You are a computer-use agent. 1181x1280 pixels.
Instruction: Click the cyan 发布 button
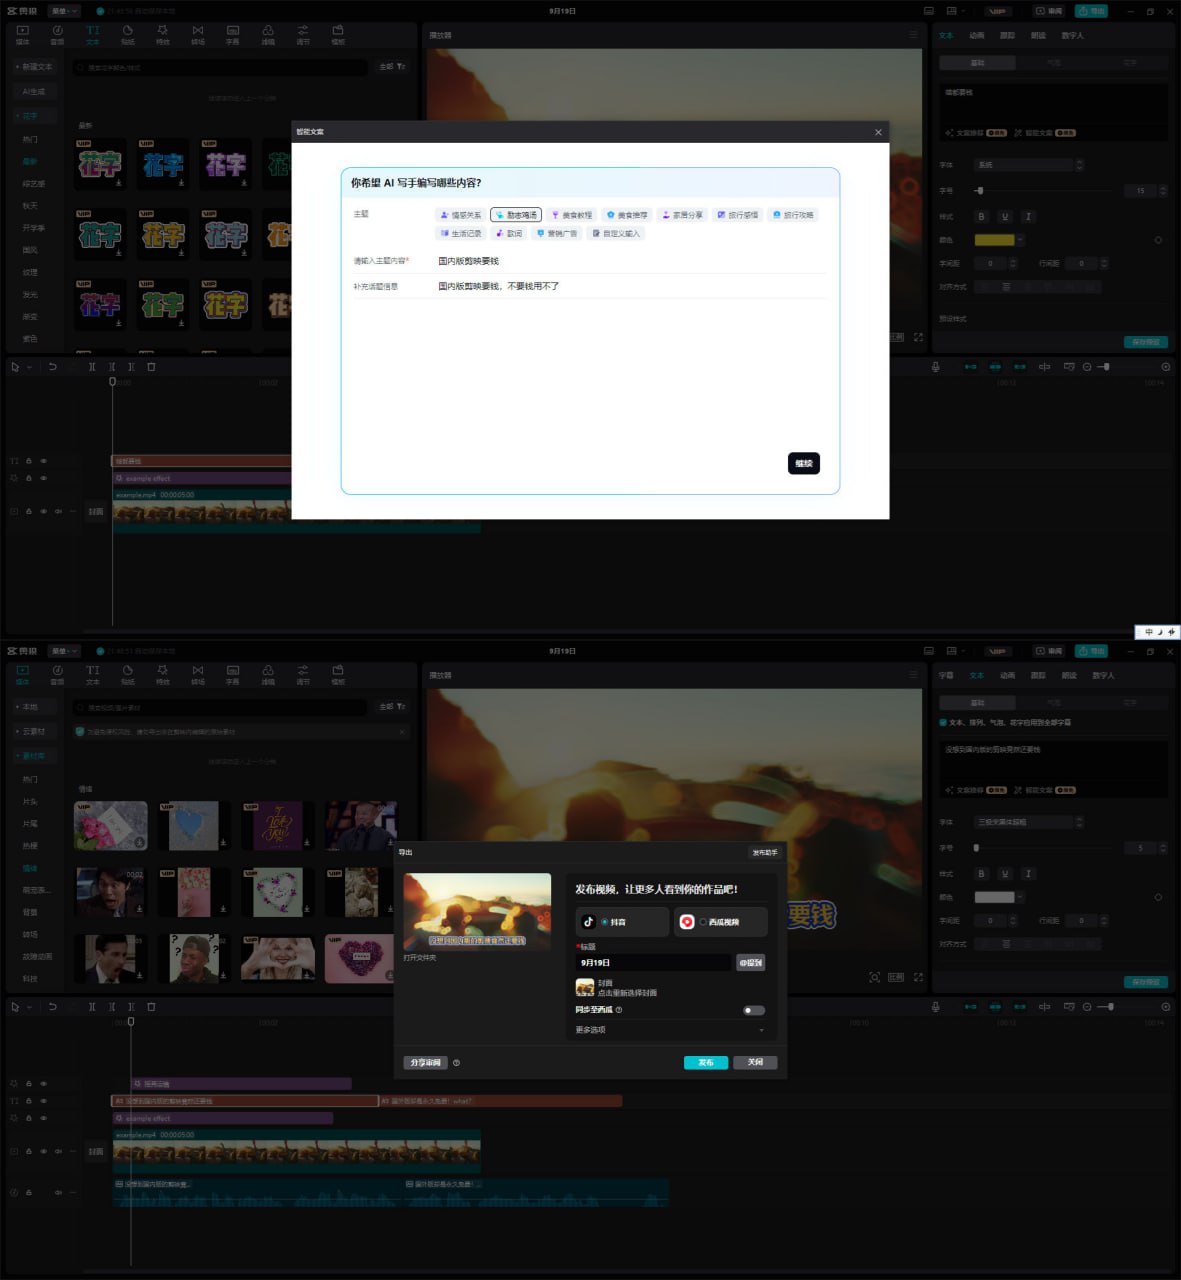705,1062
